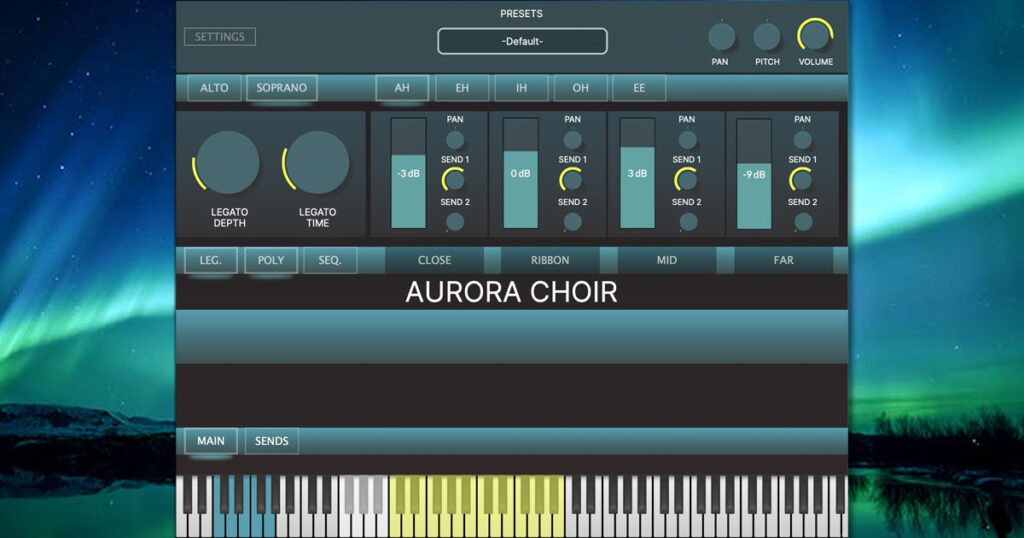Click the Close mic -3 dB fader
The width and height of the screenshot is (1024, 538).
[408, 173]
